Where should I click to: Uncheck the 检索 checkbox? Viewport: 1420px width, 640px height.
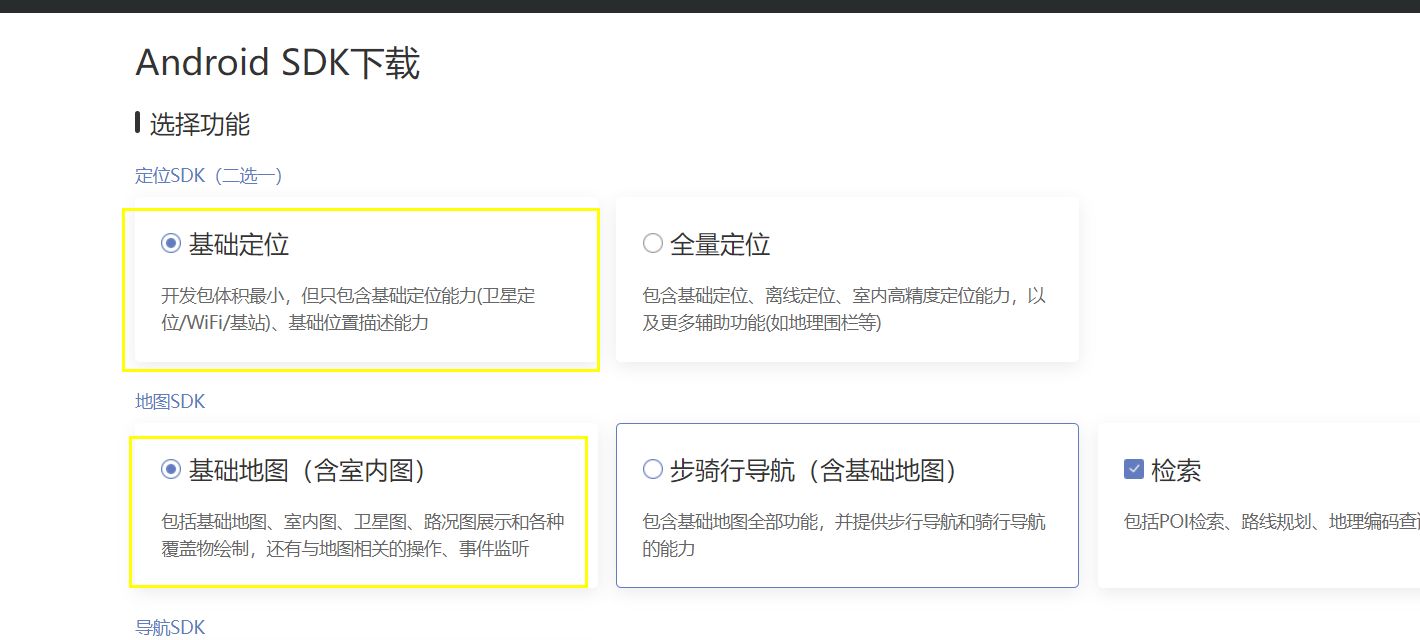point(1134,470)
